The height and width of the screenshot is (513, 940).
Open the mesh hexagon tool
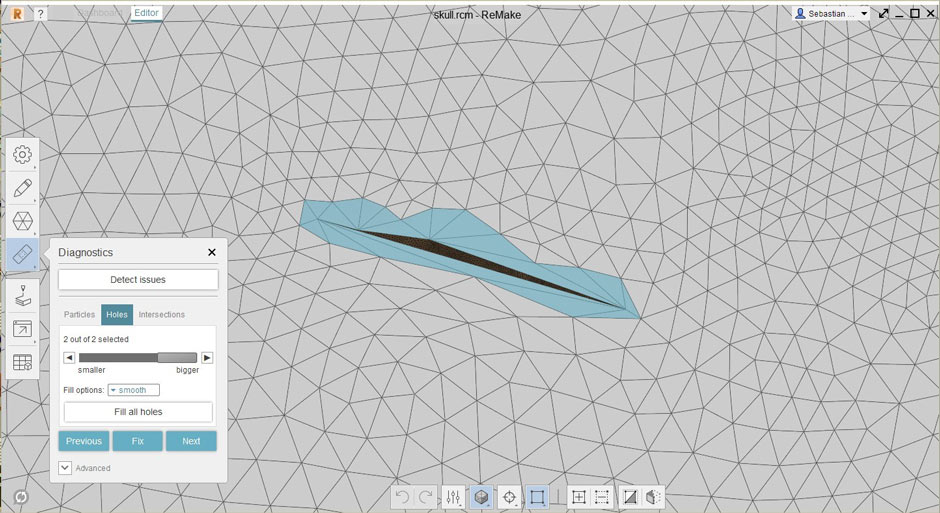coord(22,221)
